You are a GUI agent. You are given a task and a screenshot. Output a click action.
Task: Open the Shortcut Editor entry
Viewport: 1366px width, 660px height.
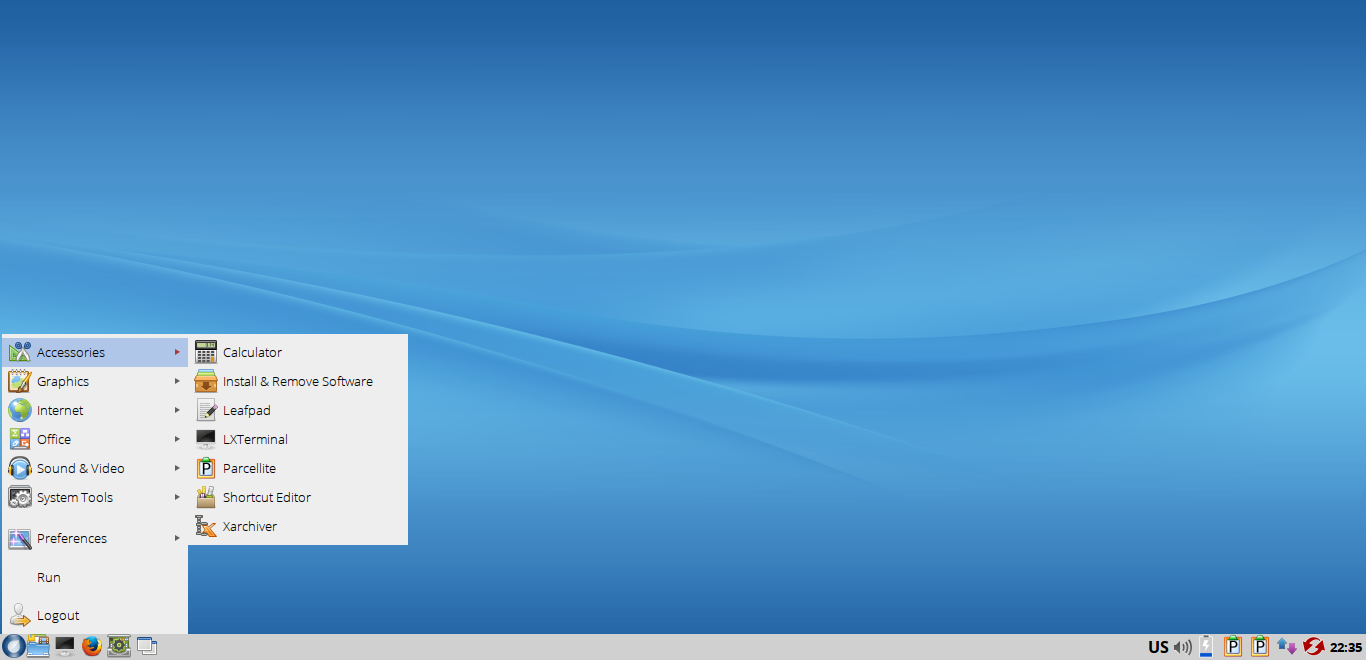coord(298,497)
